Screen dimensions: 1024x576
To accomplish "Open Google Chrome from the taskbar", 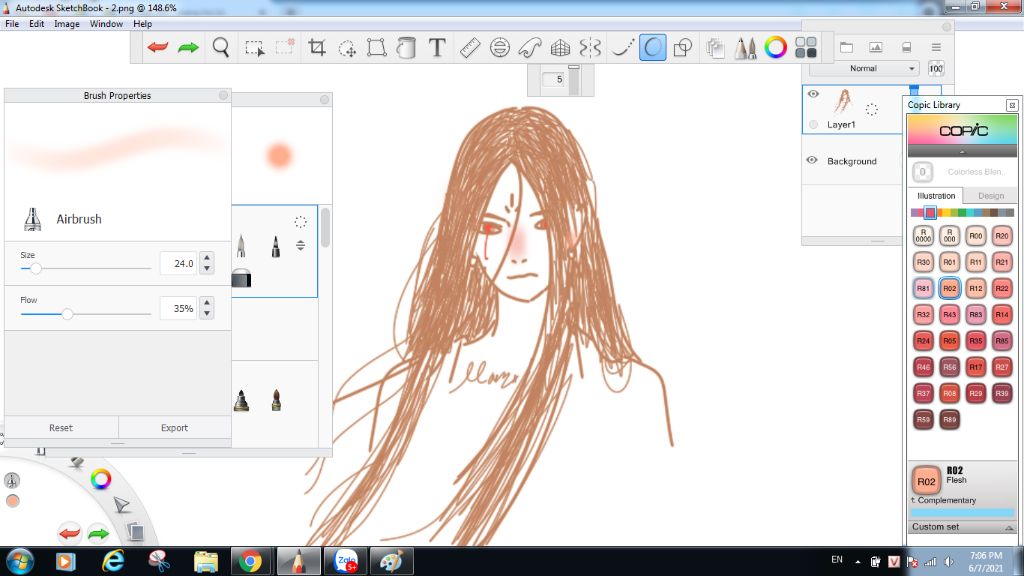I will pyautogui.click(x=249, y=561).
